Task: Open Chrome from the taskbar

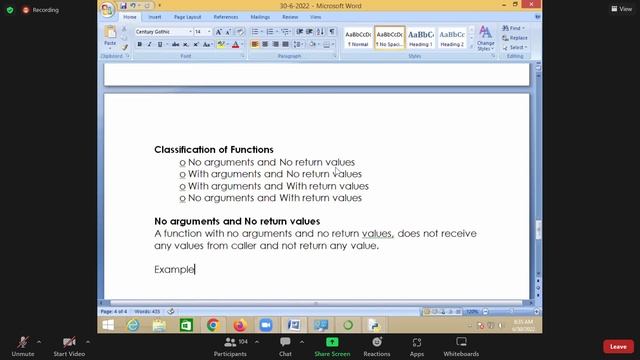Action: [x=213, y=325]
